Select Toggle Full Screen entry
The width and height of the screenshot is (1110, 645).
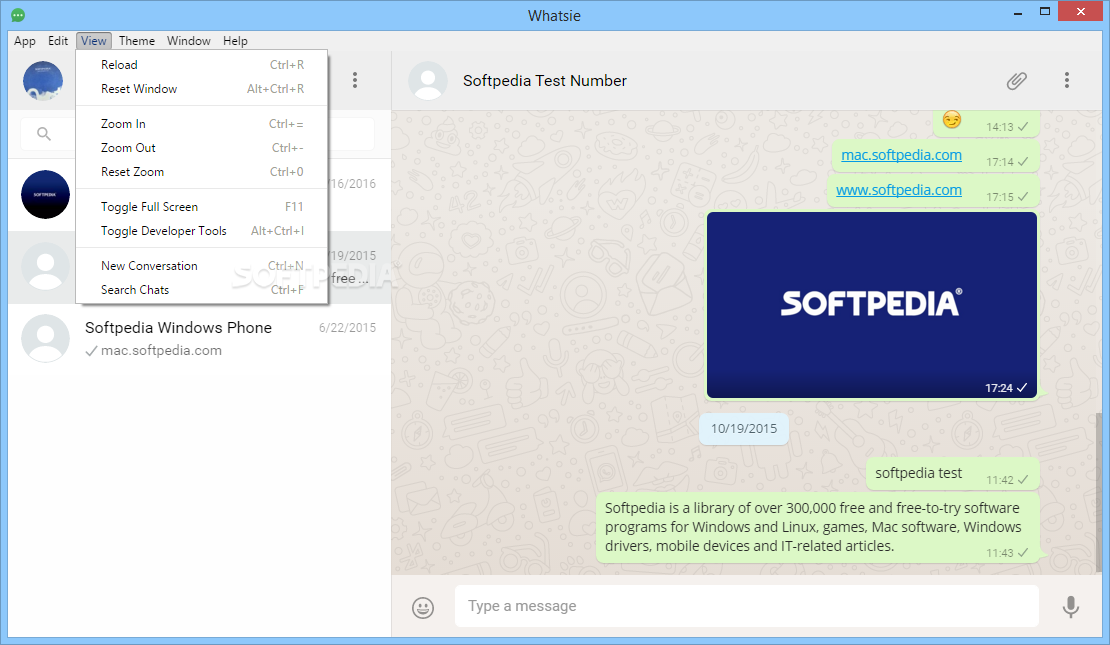coord(202,207)
